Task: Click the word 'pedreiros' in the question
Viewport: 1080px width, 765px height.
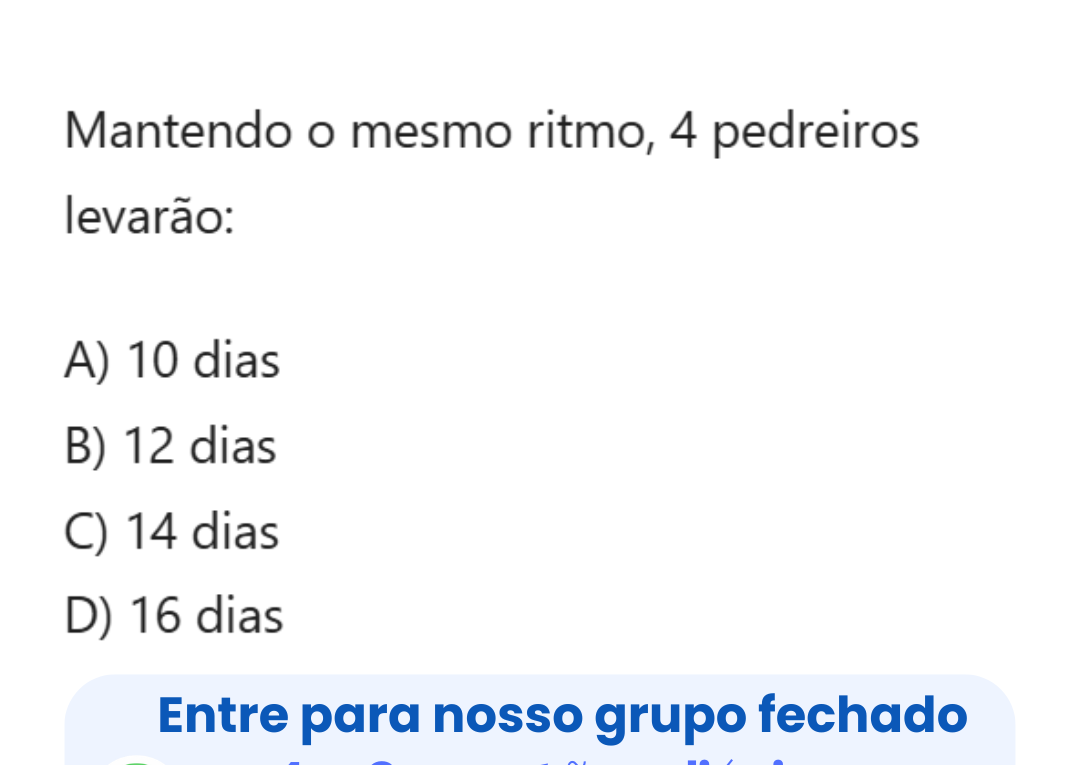Action: (815, 132)
